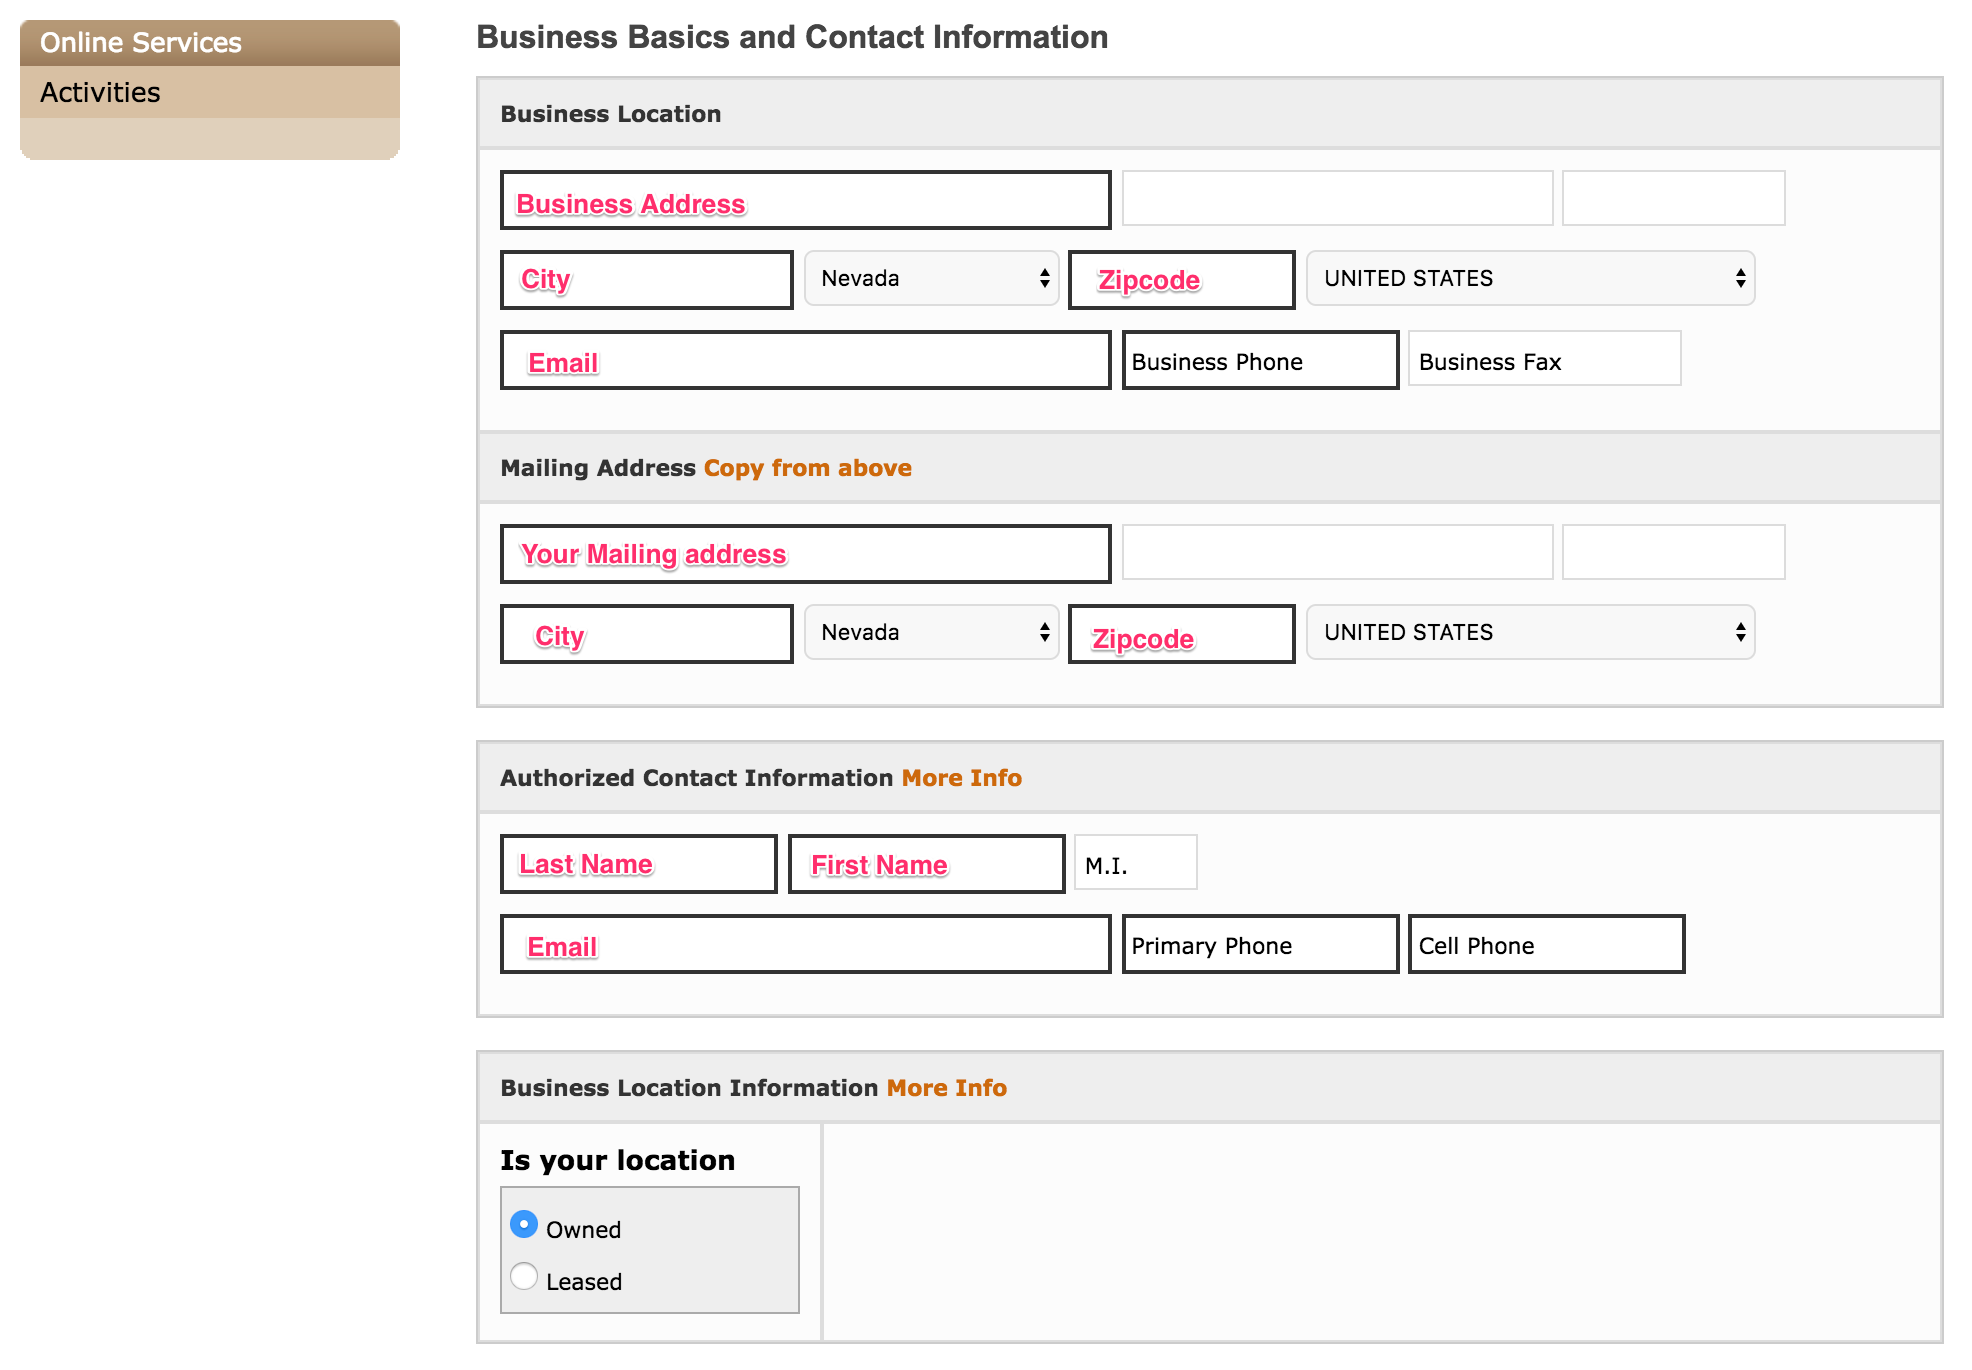Click the Your Mailing address field
1972x1370 pixels.
(806, 554)
